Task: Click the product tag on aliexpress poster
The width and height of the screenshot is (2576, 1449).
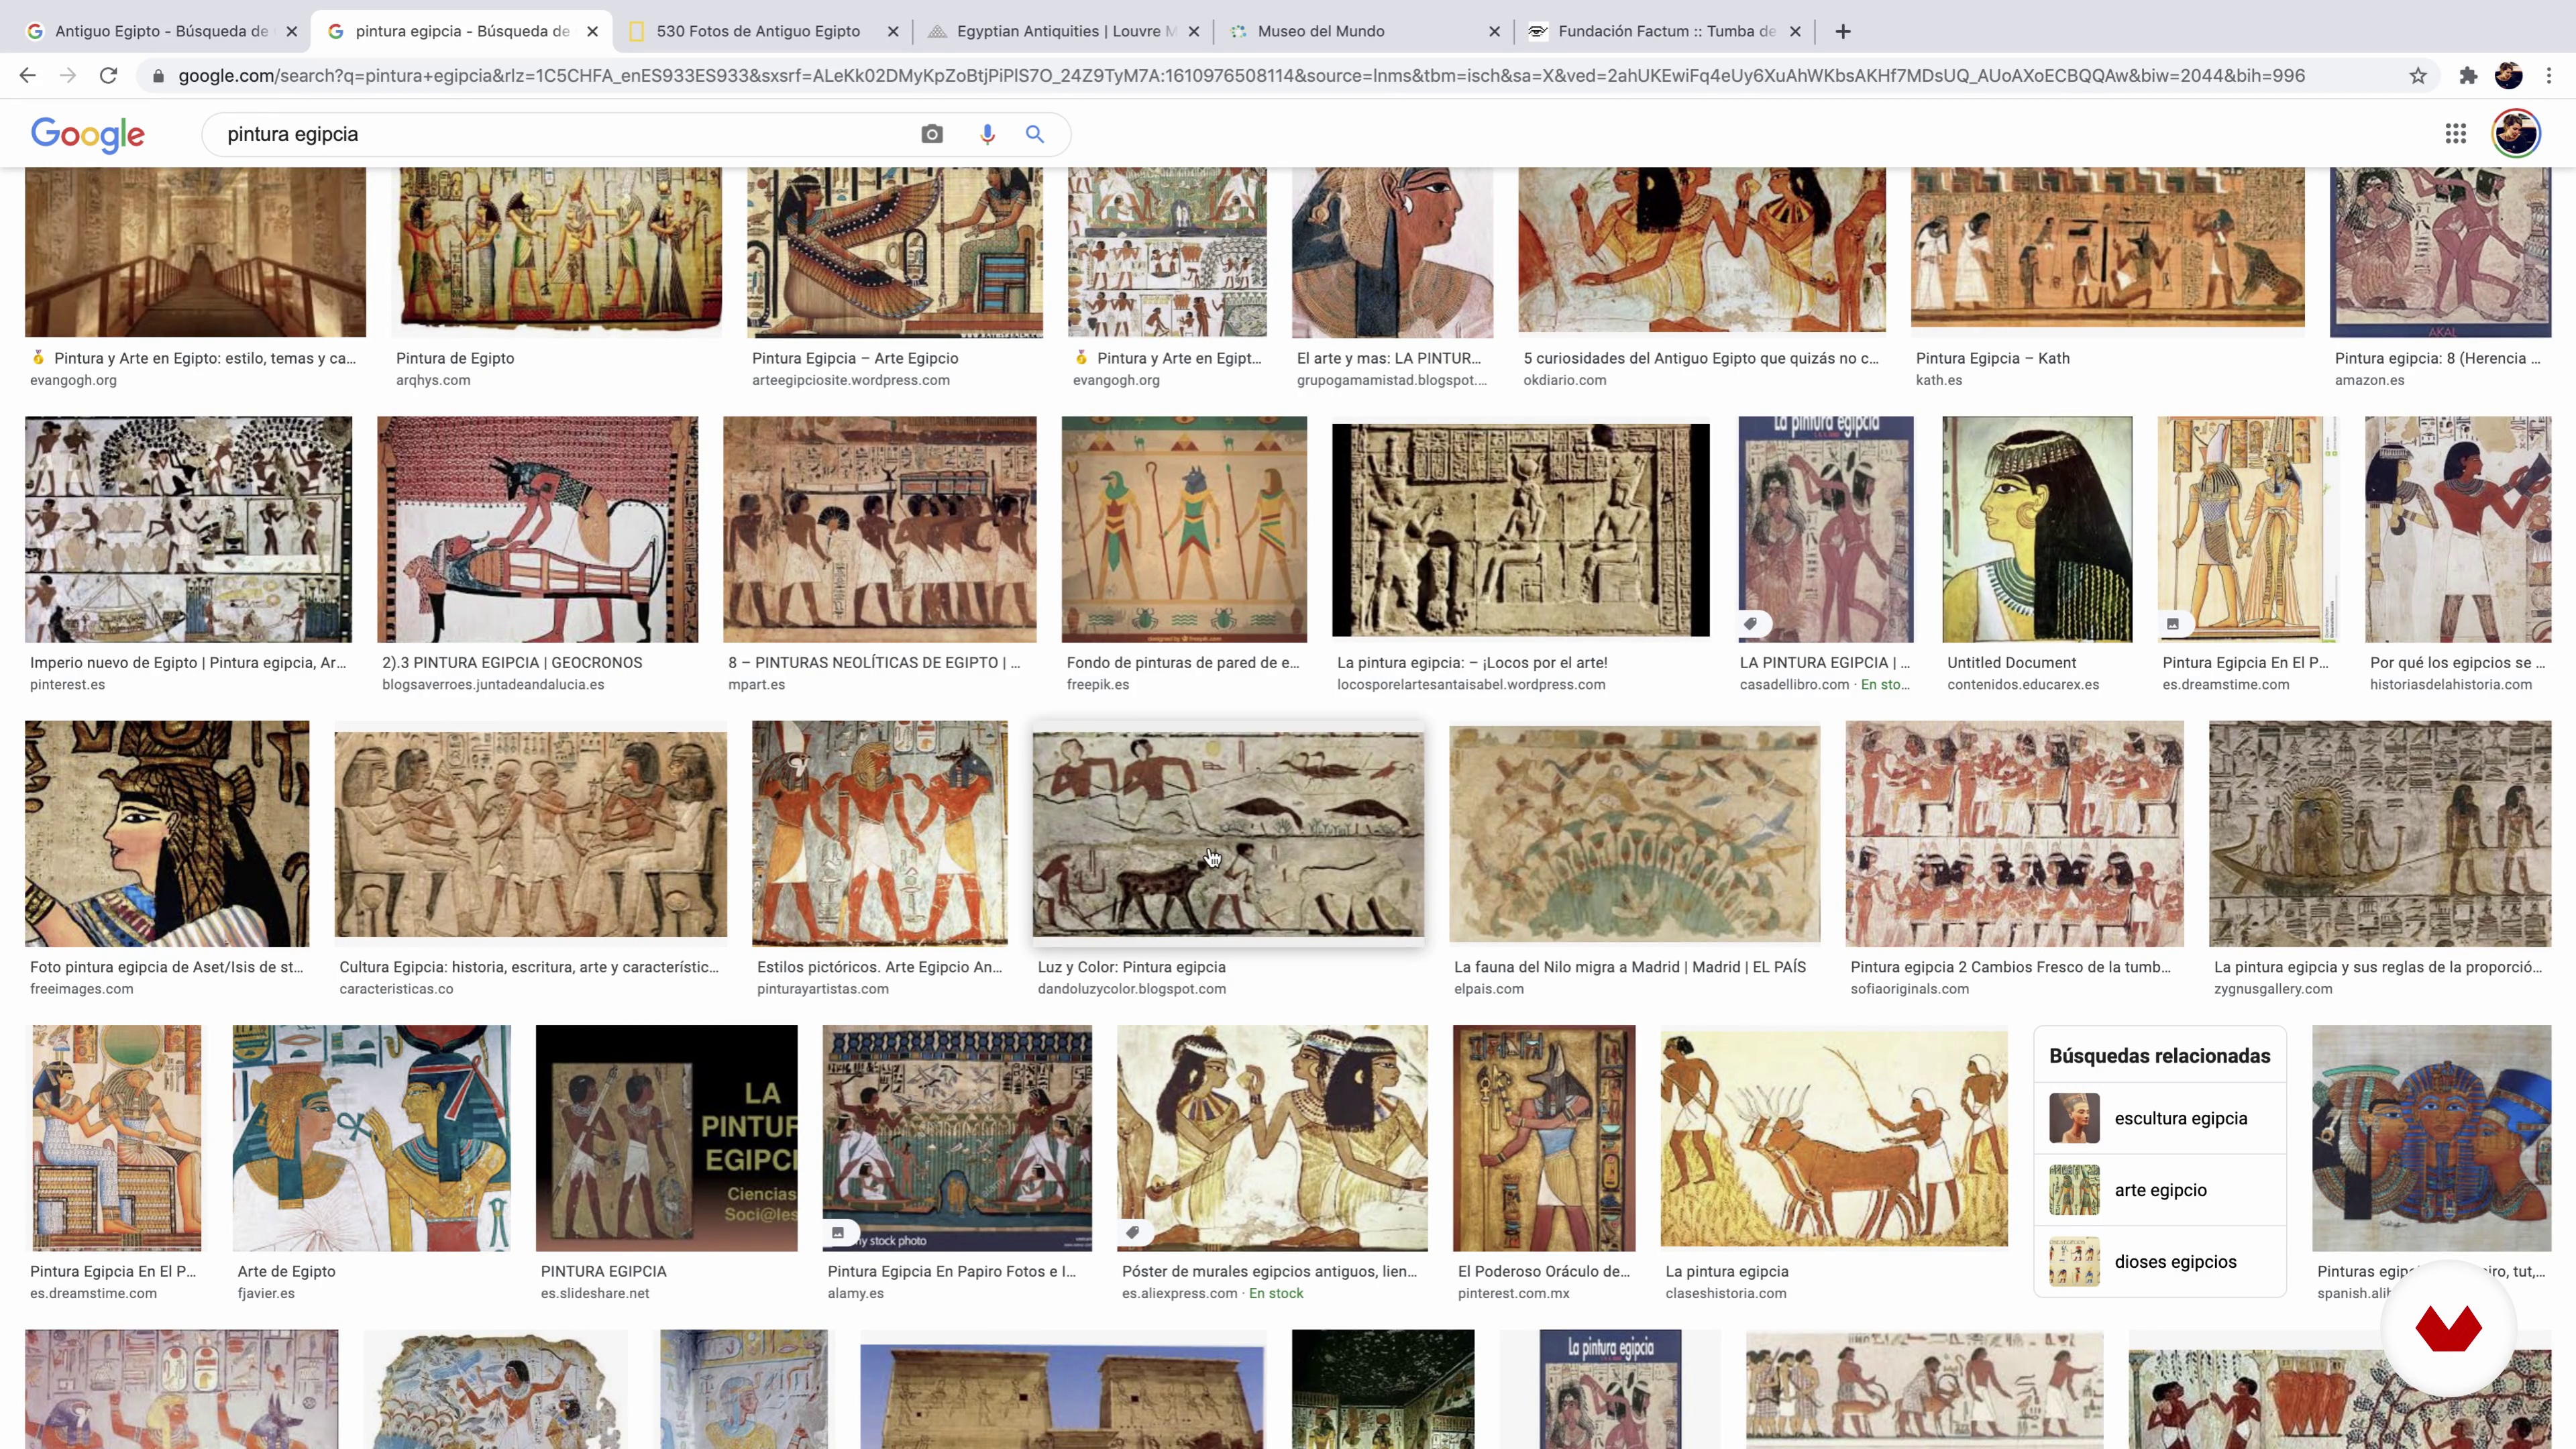Action: (x=1133, y=1233)
